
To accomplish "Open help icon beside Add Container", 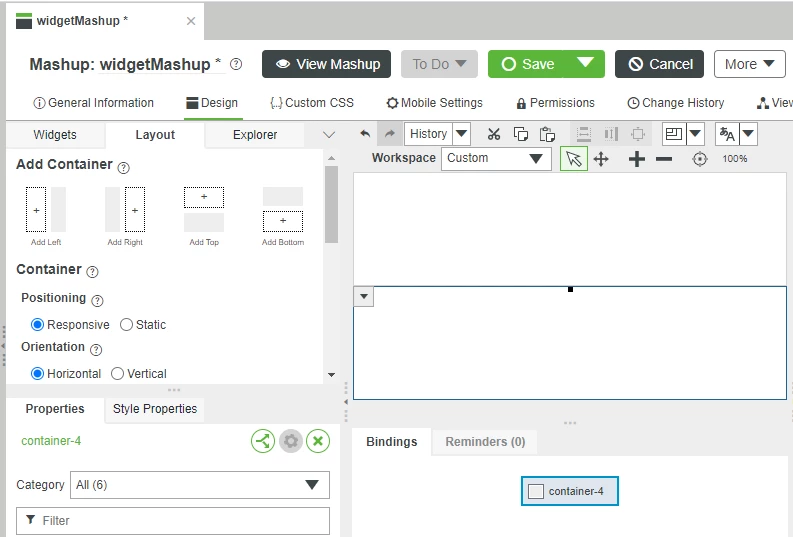I will [123, 167].
